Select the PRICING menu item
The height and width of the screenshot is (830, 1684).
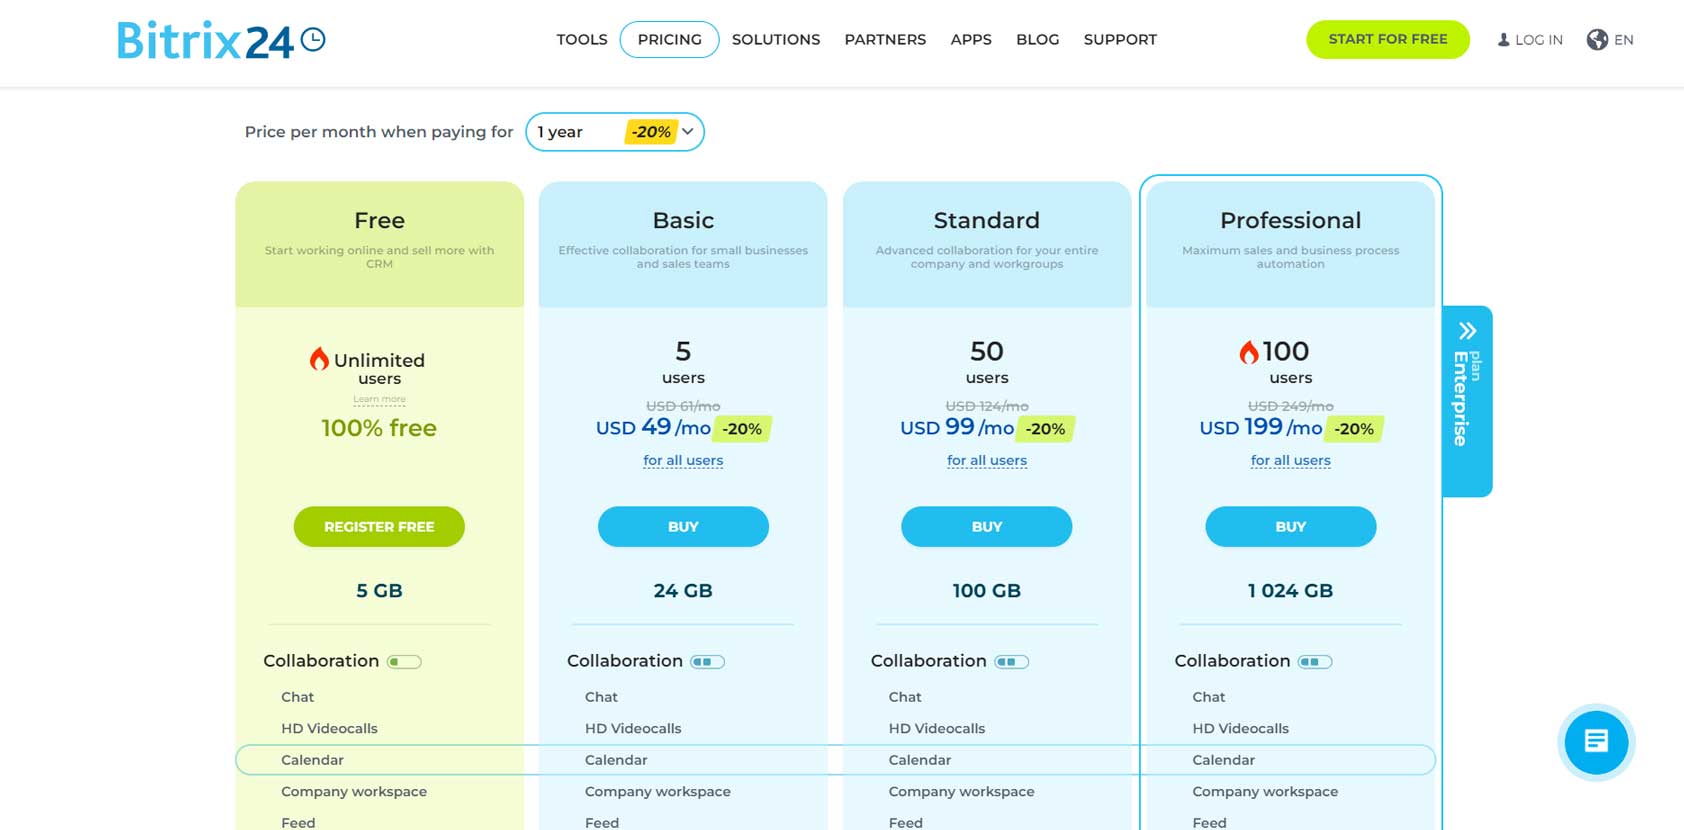669,40
